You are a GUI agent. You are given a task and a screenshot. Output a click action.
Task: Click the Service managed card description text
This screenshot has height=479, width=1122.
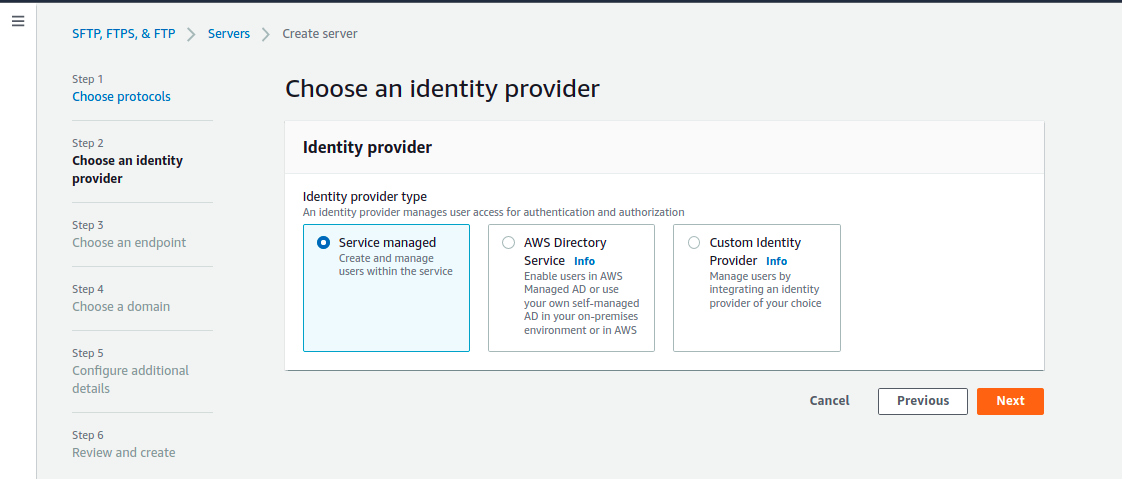click(x=396, y=264)
